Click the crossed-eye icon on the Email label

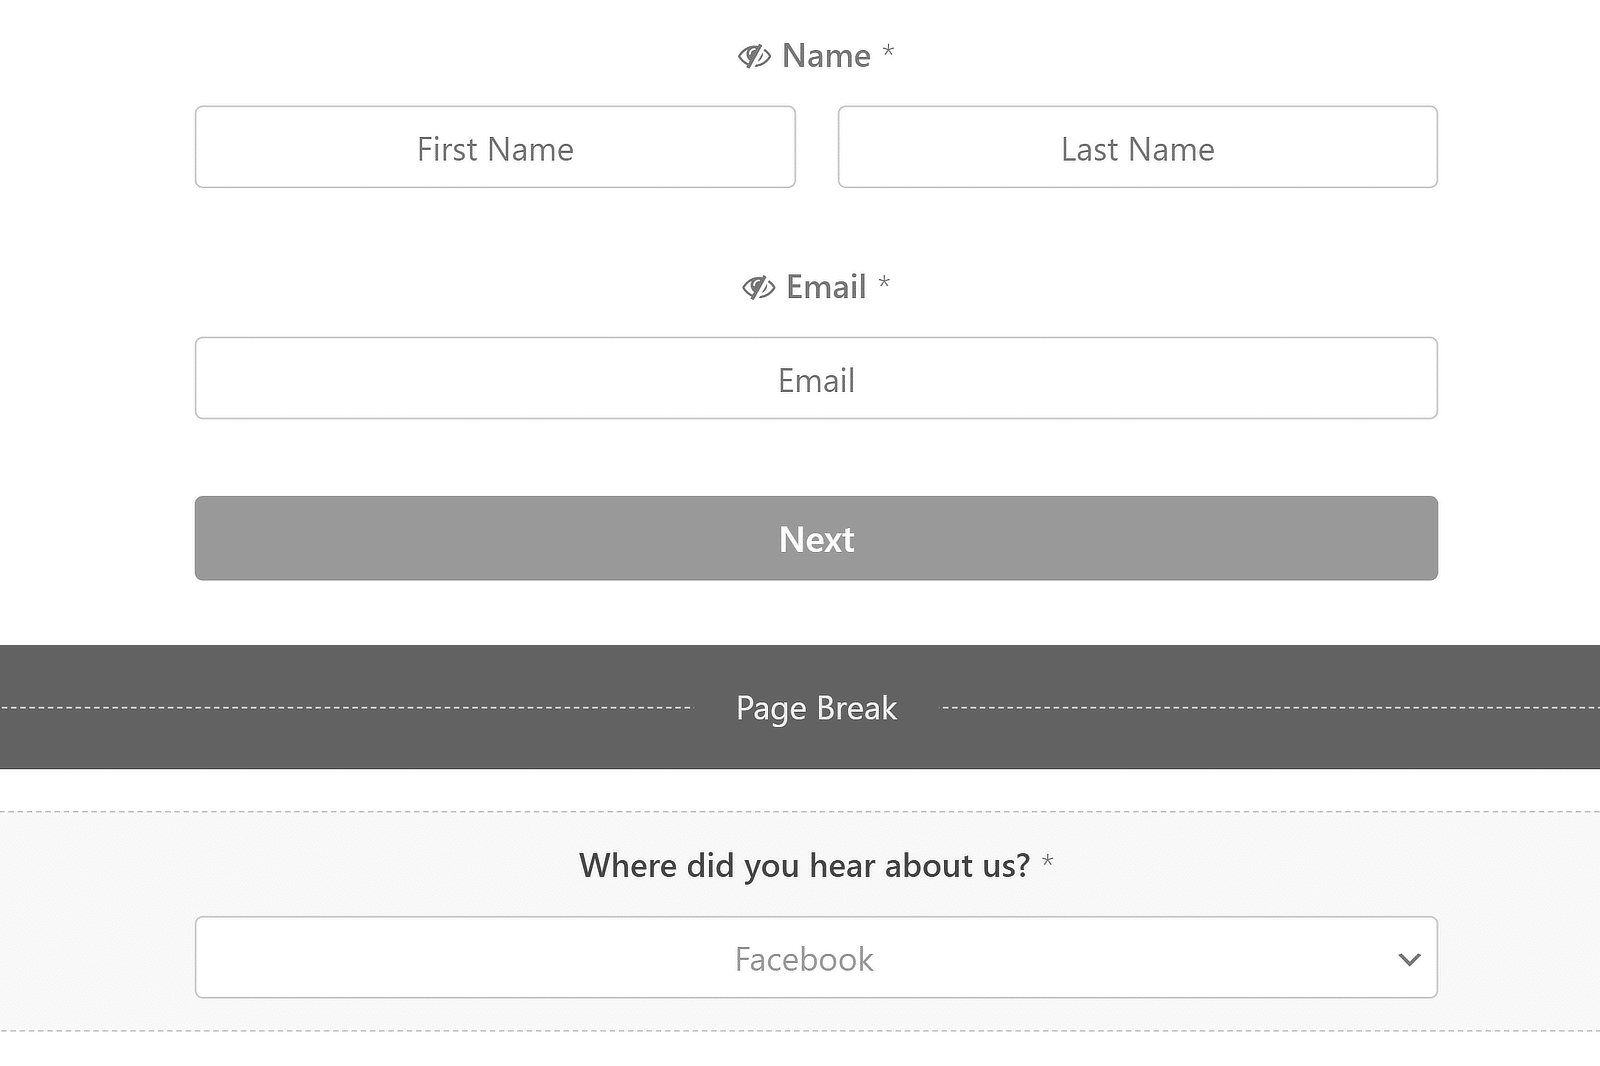(758, 288)
